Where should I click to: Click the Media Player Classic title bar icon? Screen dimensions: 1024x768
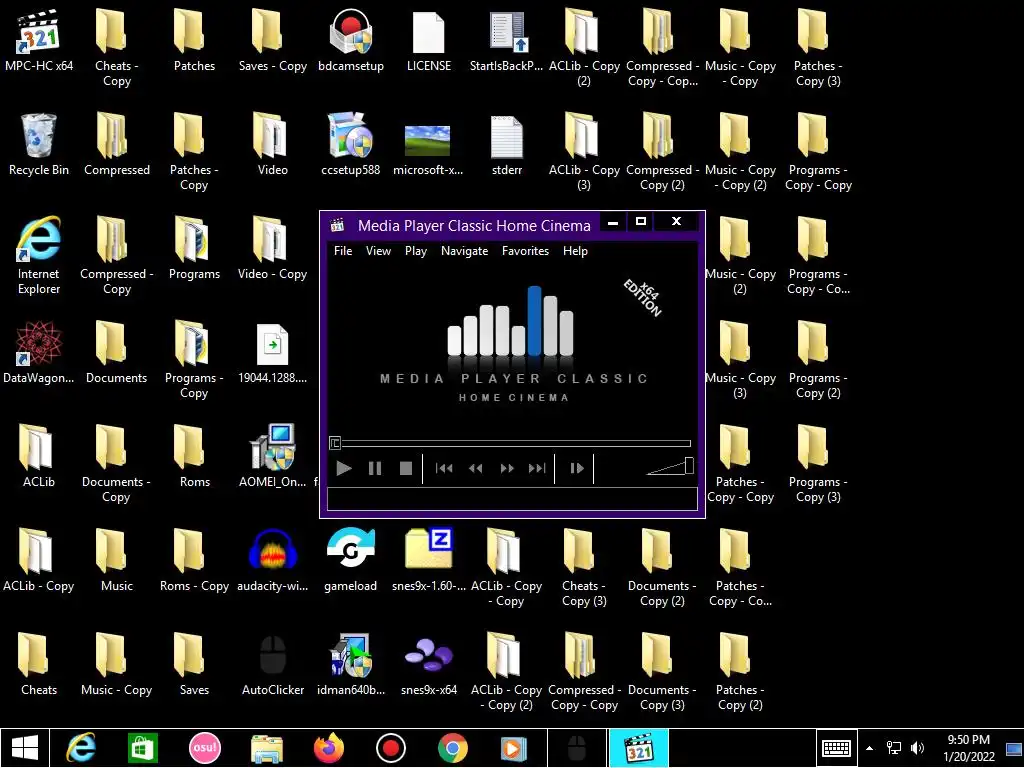pos(337,225)
